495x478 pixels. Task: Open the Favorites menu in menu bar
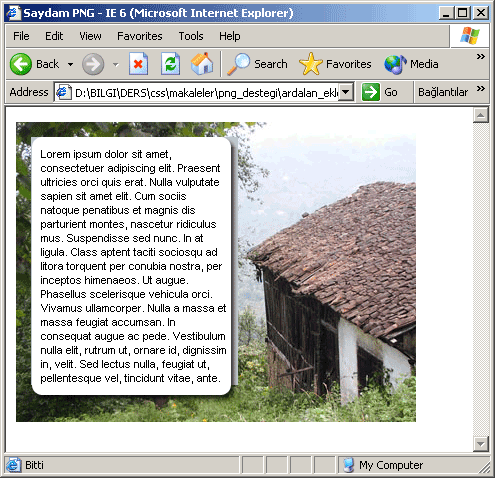(140, 36)
